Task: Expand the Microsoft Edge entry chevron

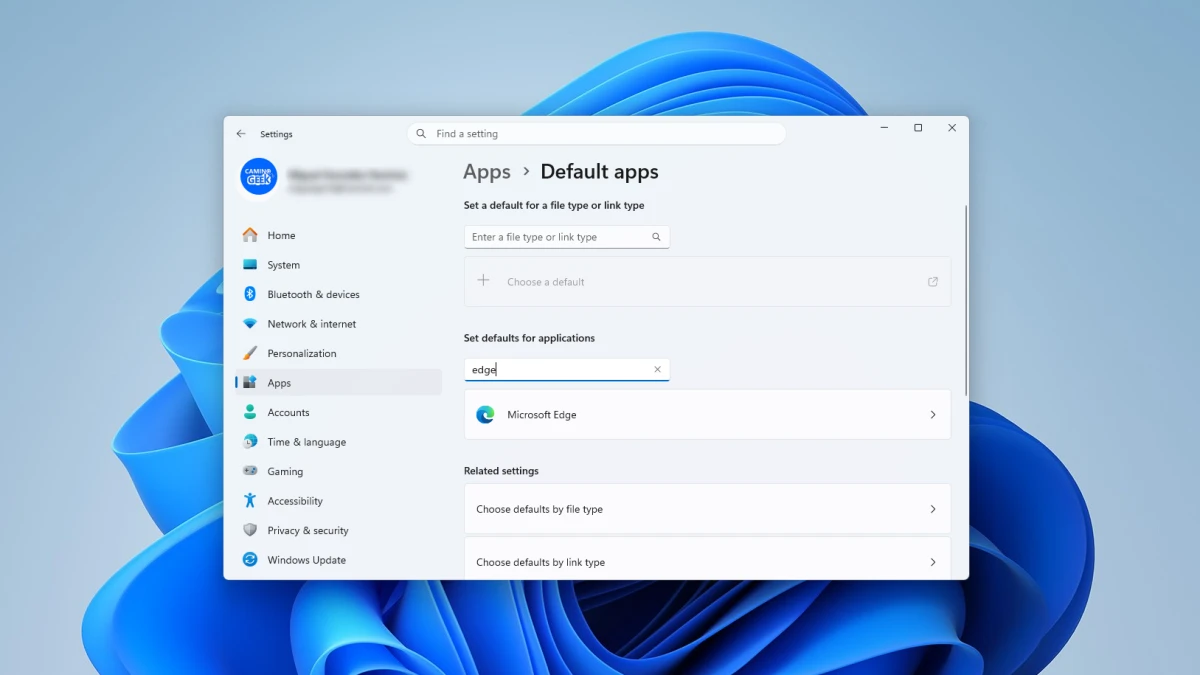Action: (x=933, y=414)
